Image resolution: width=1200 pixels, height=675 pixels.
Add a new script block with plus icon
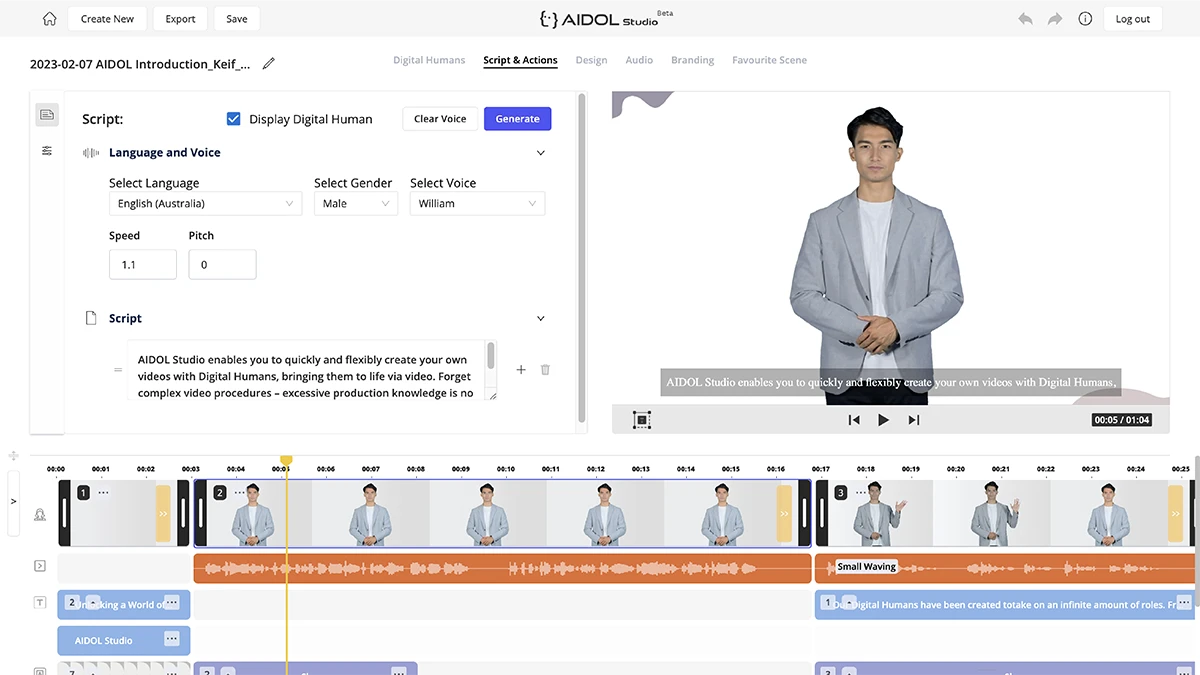[x=521, y=370]
